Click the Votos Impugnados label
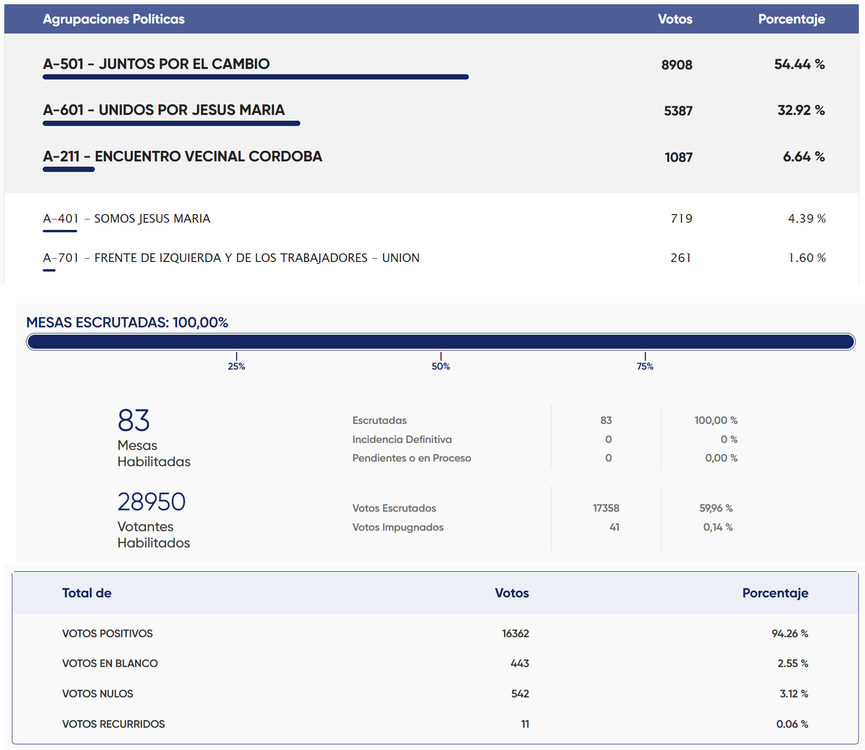The height and width of the screenshot is (750, 865). 397,527
